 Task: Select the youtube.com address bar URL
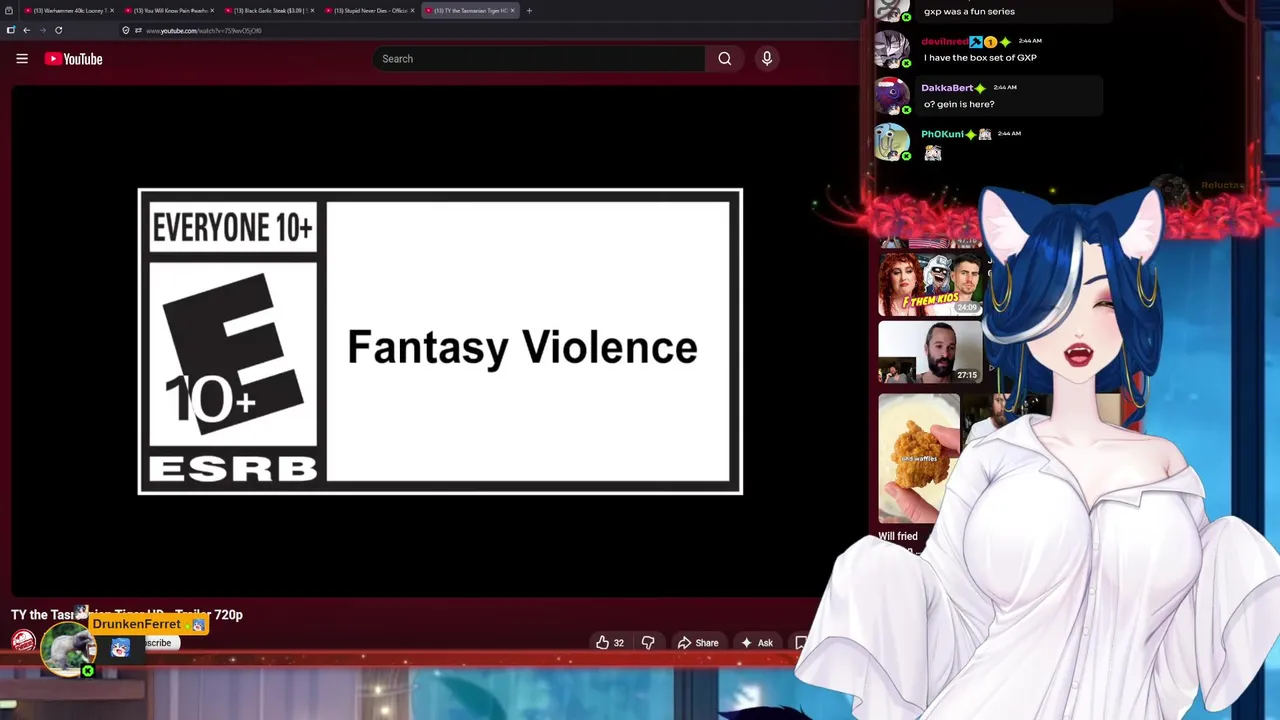click(203, 31)
